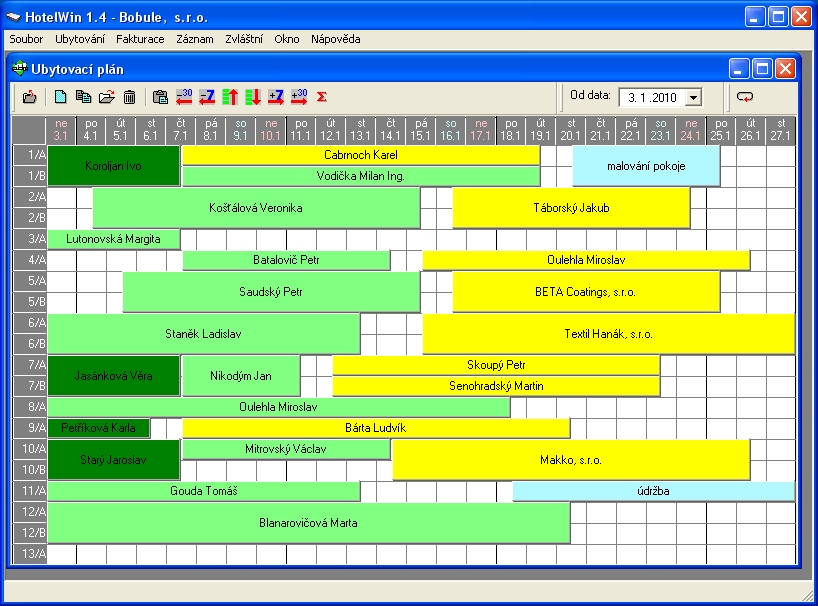This screenshot has height=606, width=818.
Task: Click the green rows up arrow icon
Action: pos(230,97)
